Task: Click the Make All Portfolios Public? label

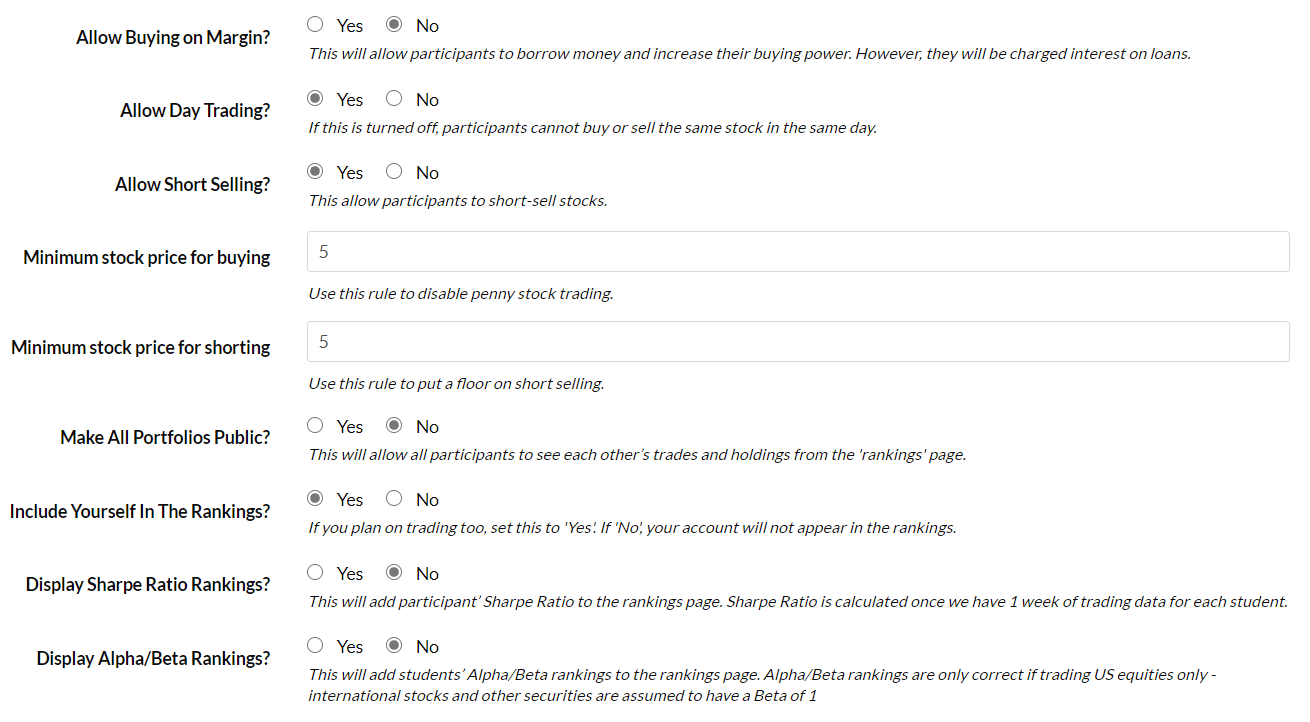Action: click(x=165, y=438)
